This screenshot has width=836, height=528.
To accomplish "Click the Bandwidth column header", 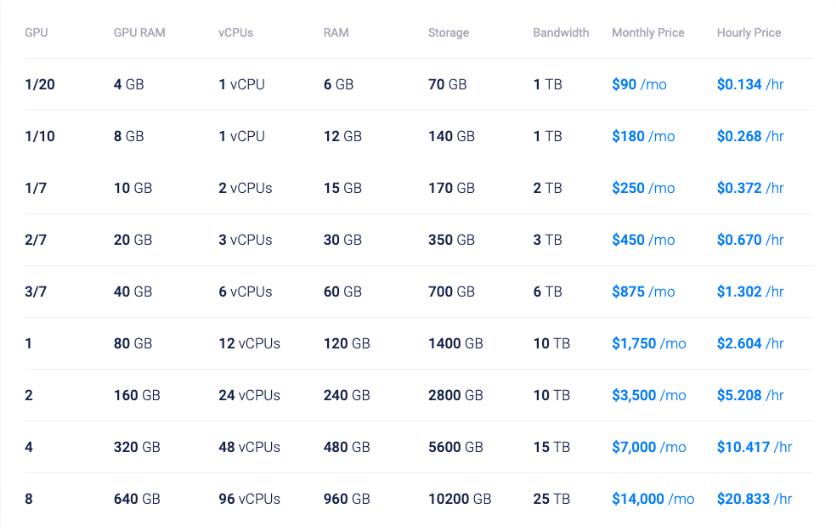I will pos(560,33).
